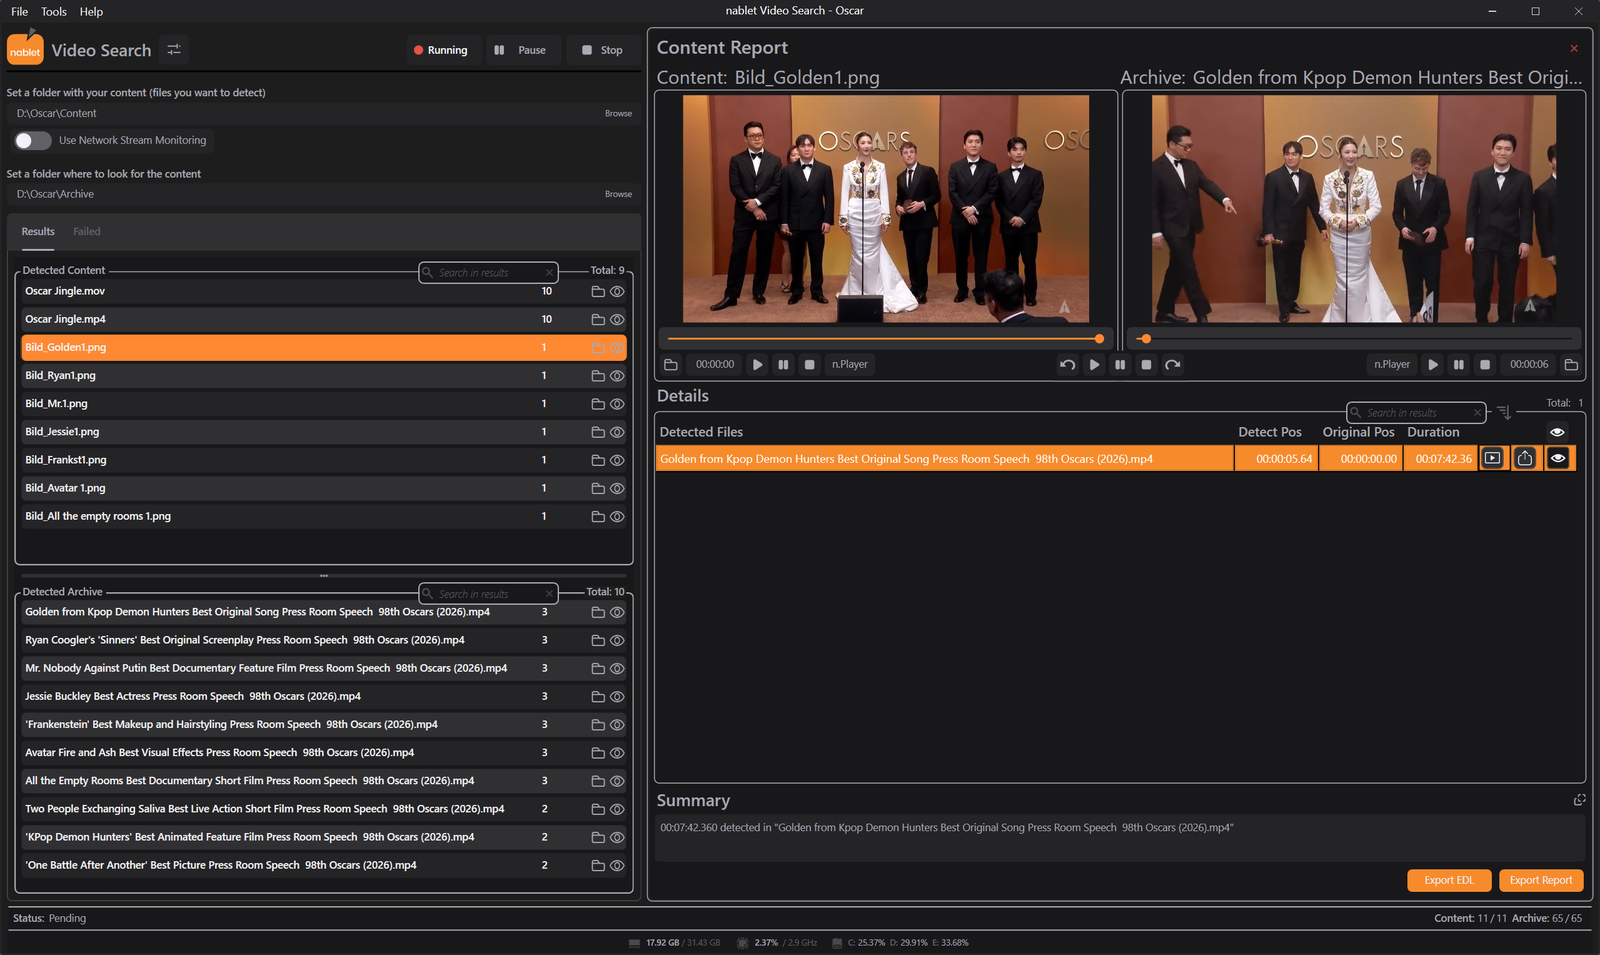Toggle eye icon for Avatar Fire and Ash row
This screenshot has width=1600, height=955.
617,753
